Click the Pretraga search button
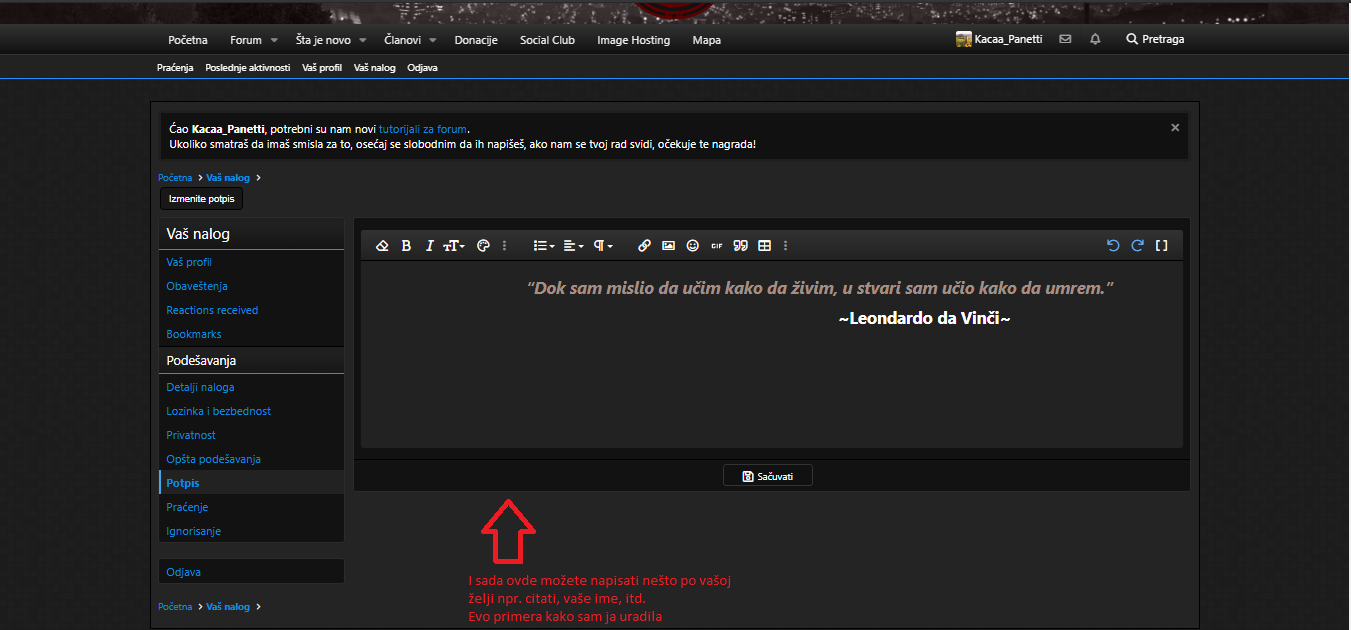Viewport: 1351px width, 630px height. click(x=1155, y=39)
